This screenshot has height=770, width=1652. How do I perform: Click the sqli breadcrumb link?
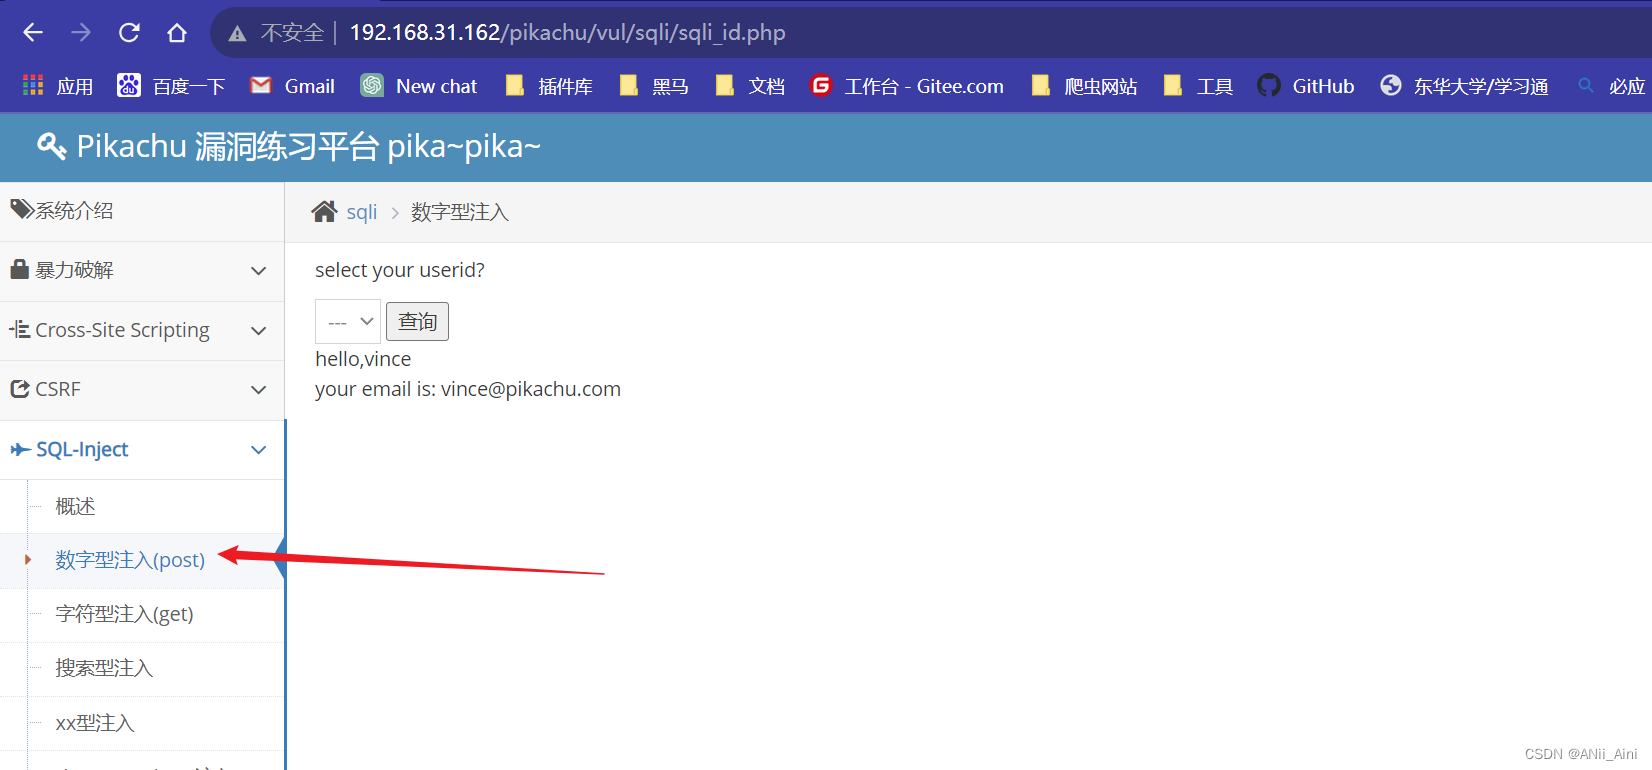[362, 212]
